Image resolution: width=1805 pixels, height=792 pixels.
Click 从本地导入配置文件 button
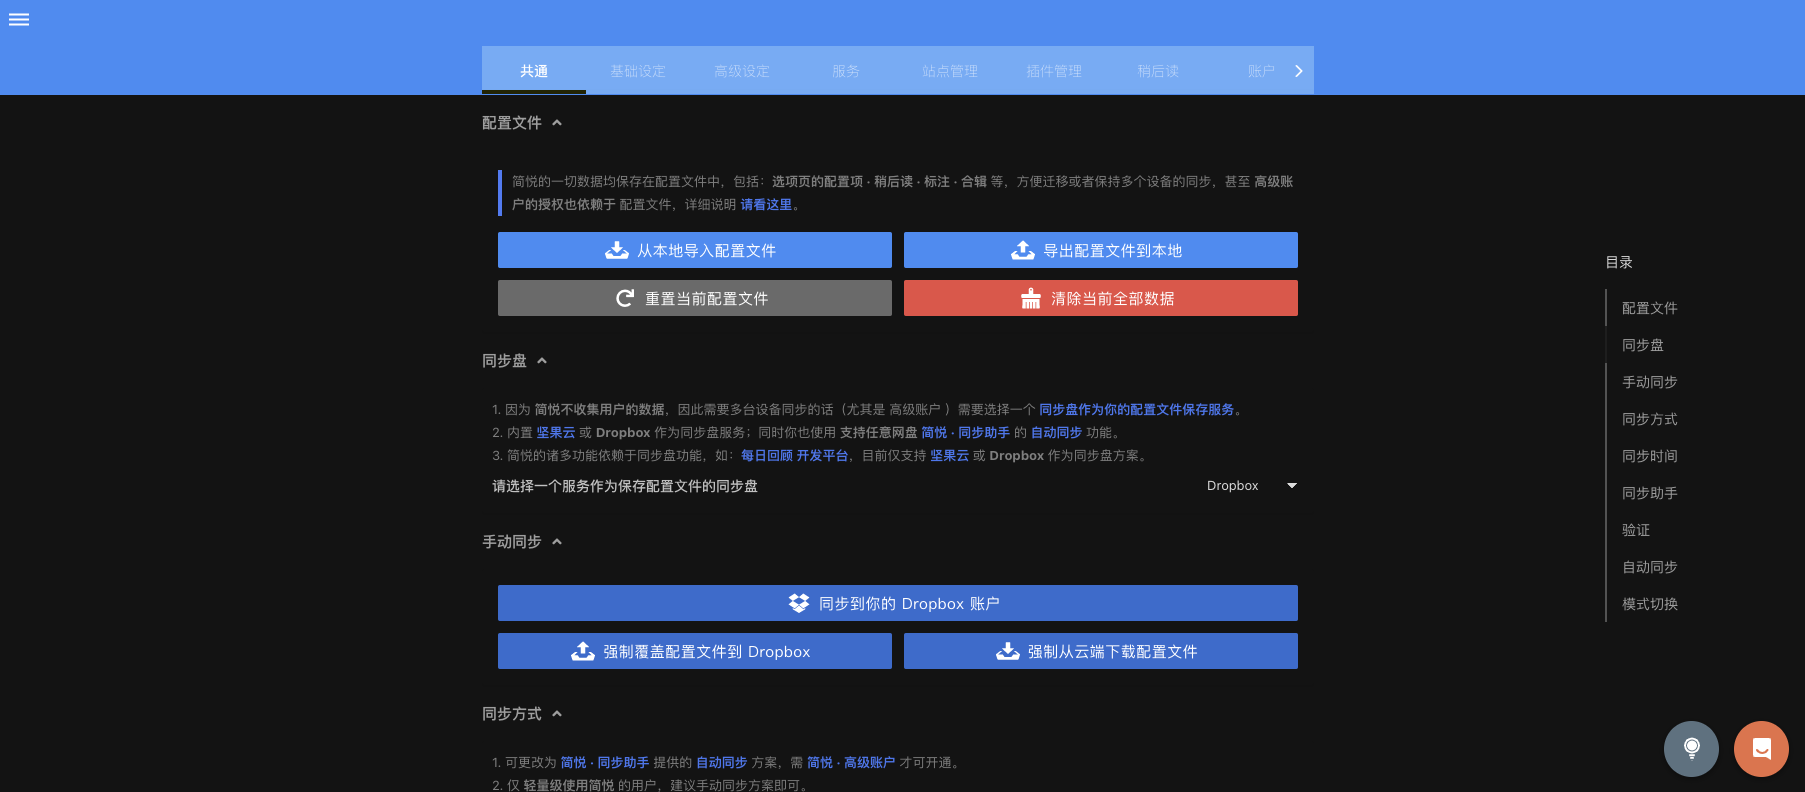(695, 250)
